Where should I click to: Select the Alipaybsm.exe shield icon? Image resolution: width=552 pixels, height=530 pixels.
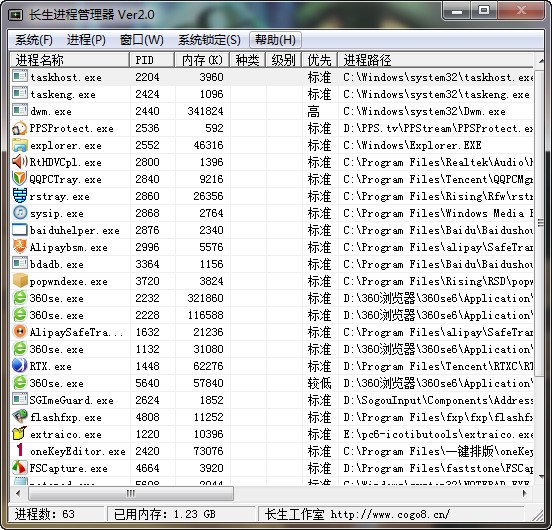click(19, 247)
